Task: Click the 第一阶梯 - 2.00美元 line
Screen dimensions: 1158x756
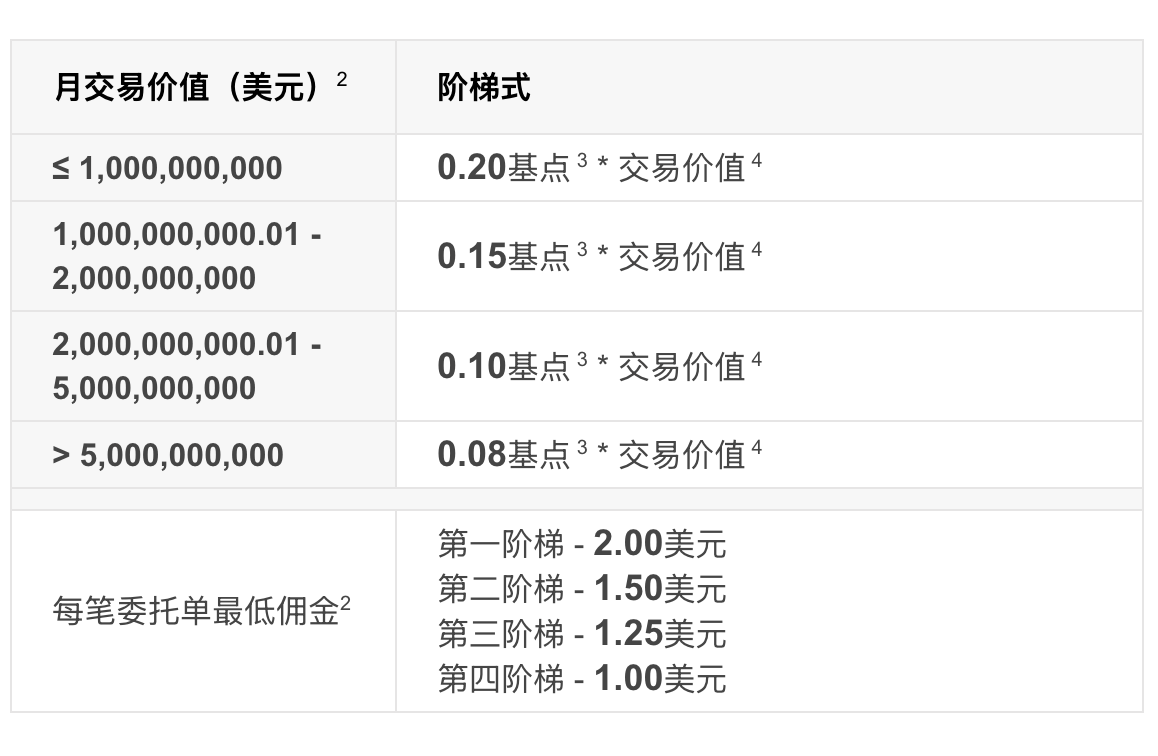Action: click(x=581, y=544)
